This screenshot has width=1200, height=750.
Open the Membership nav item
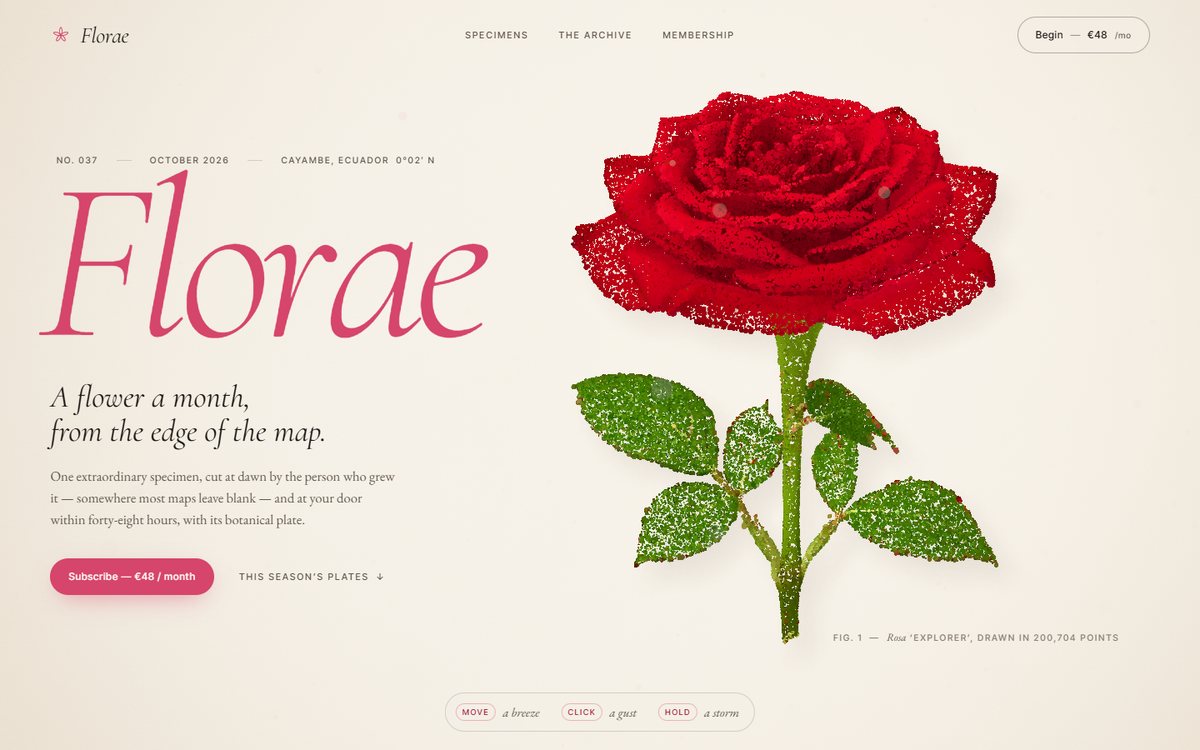(x=698, y=35)
